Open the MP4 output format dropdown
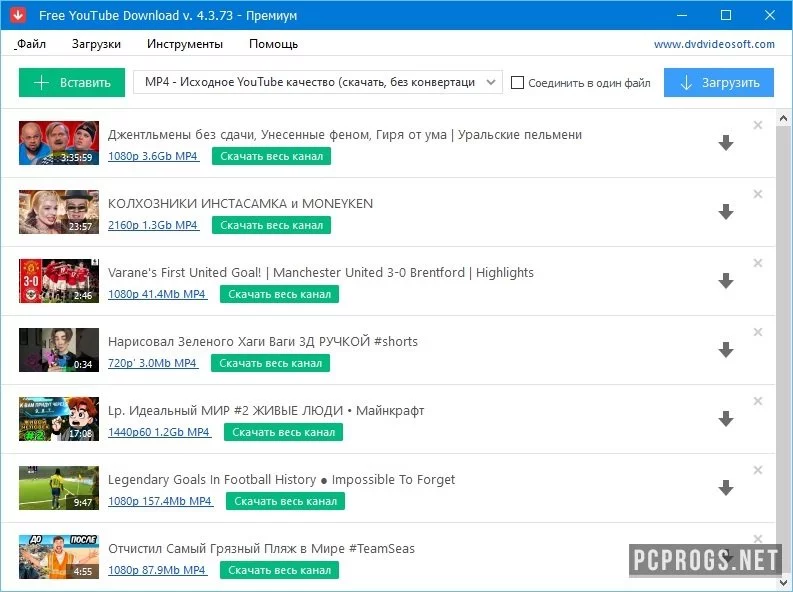793x592 pixels. [318, 82]
